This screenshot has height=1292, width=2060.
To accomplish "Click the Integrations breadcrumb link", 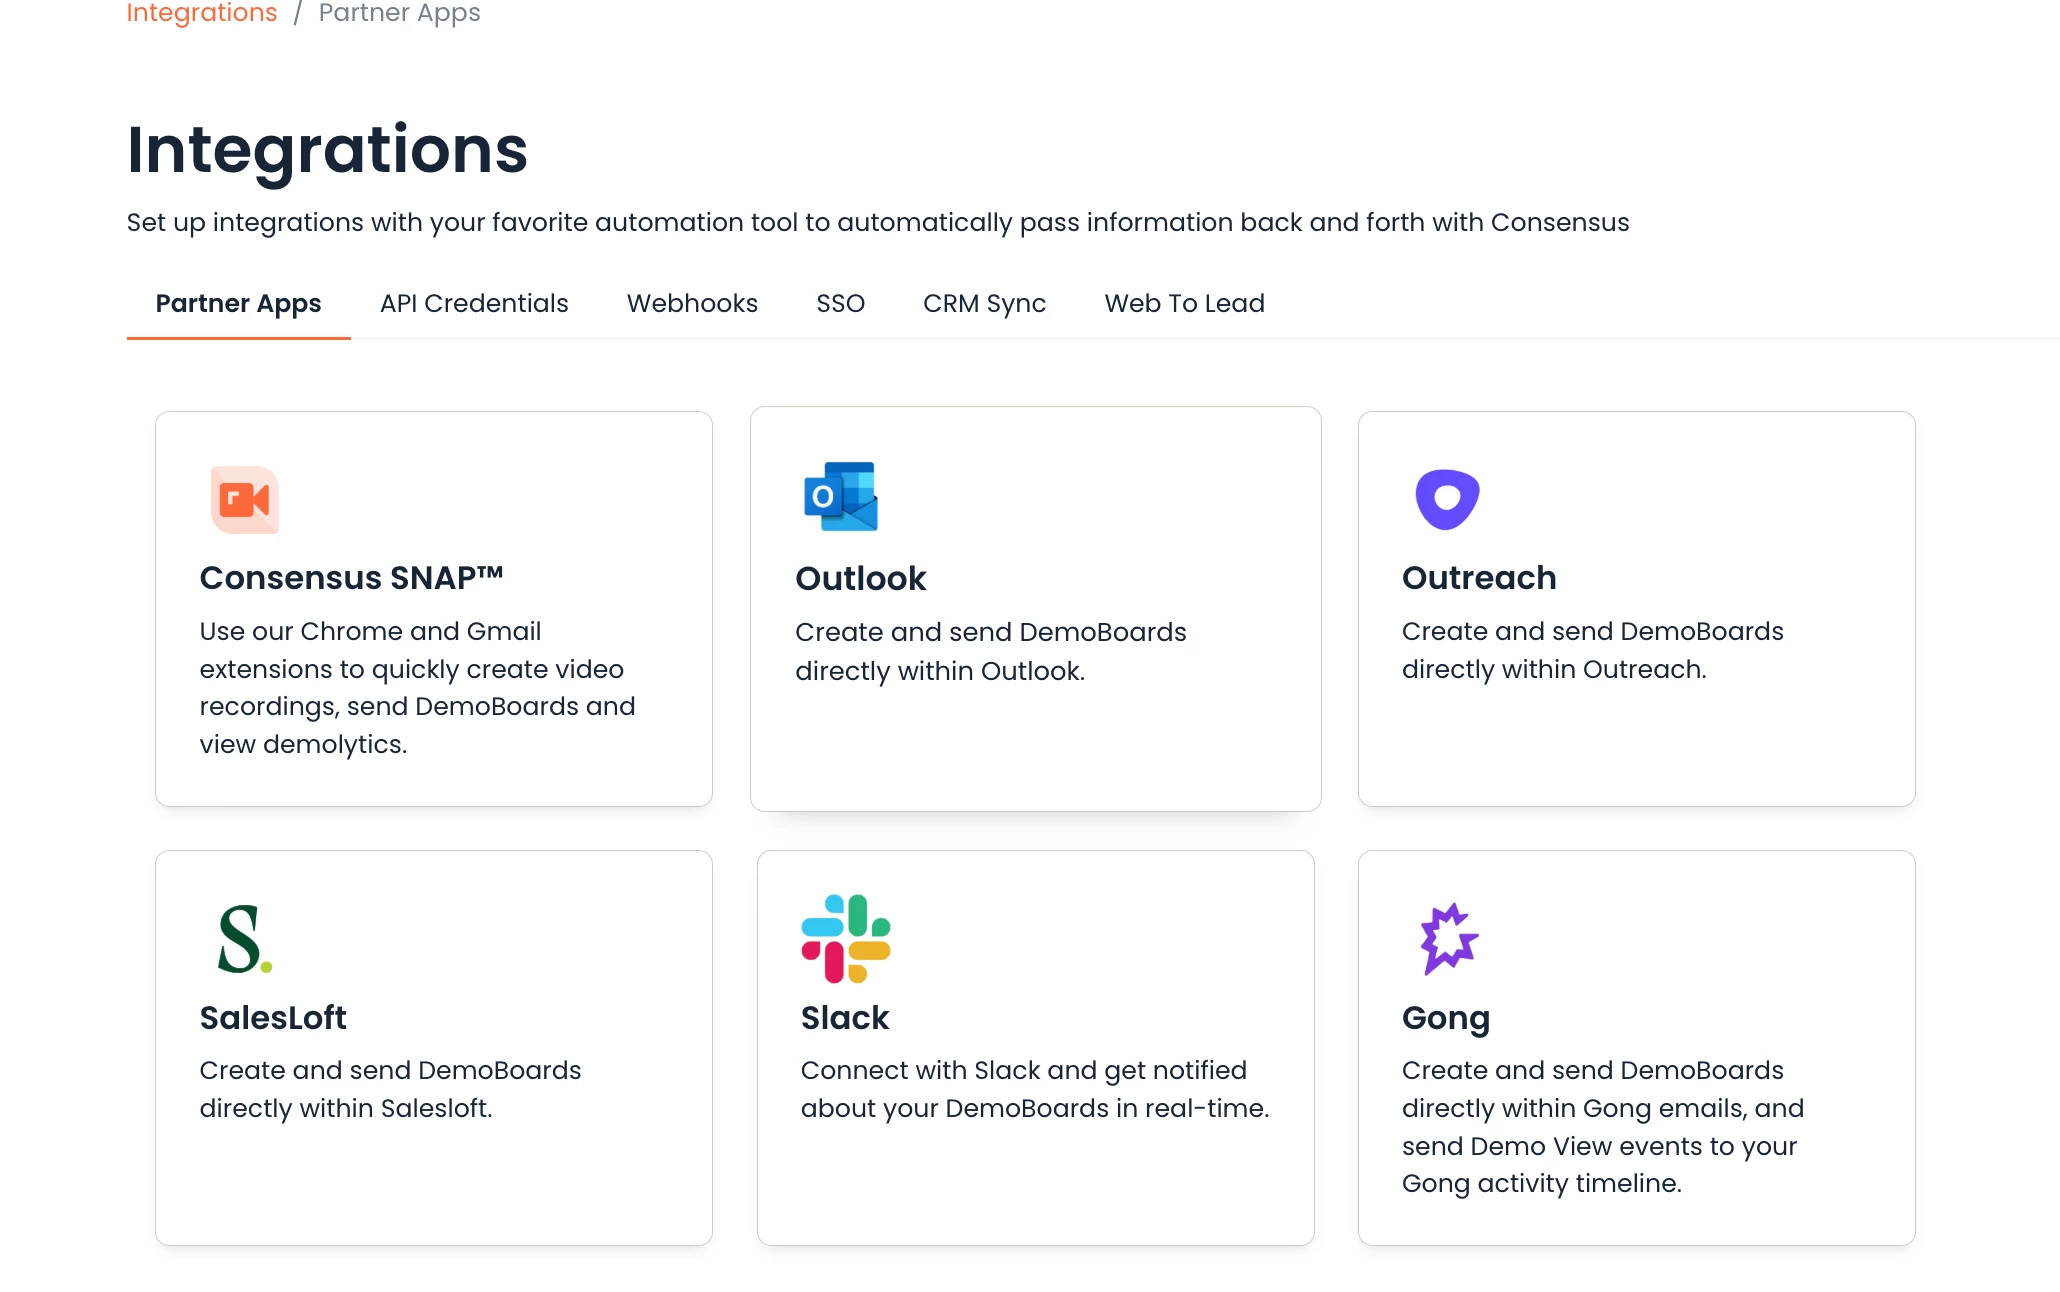I will coord(202,13).
